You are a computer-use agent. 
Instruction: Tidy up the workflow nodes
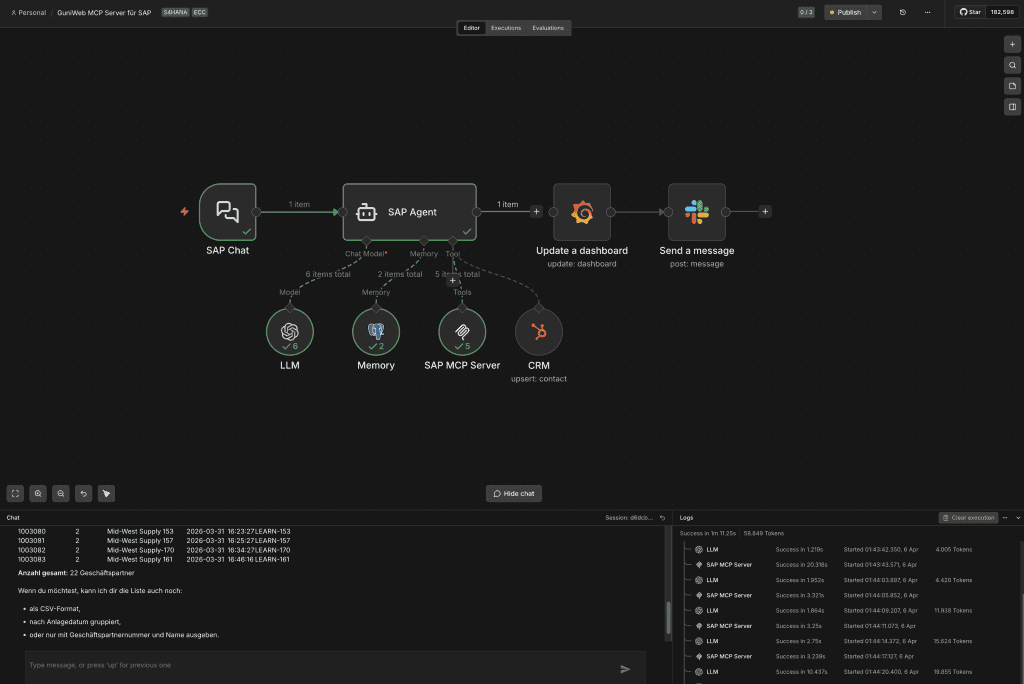(106, 493)
